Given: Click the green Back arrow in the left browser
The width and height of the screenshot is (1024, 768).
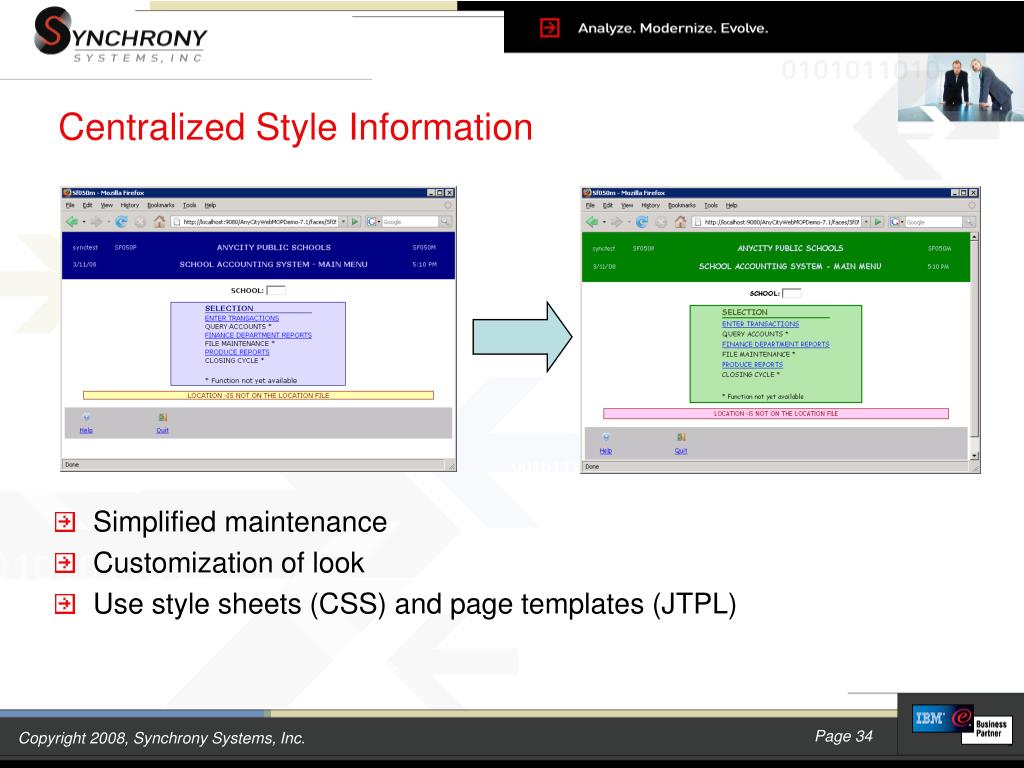Looking at the screenshot, I should (x=71, y=222).
